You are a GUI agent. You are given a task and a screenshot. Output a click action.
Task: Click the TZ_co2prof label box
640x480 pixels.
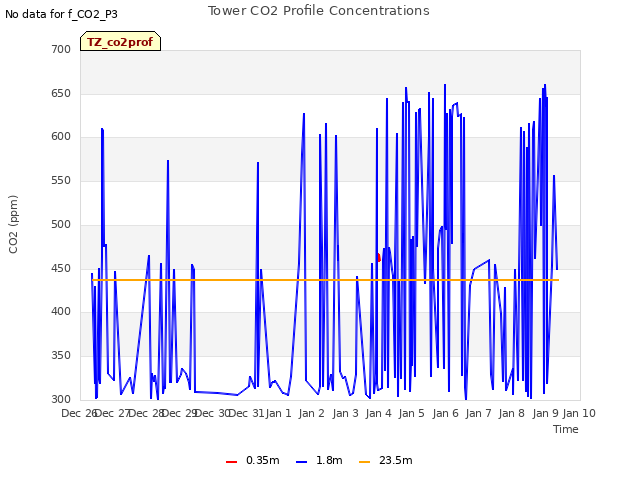(x=120, y=41)
